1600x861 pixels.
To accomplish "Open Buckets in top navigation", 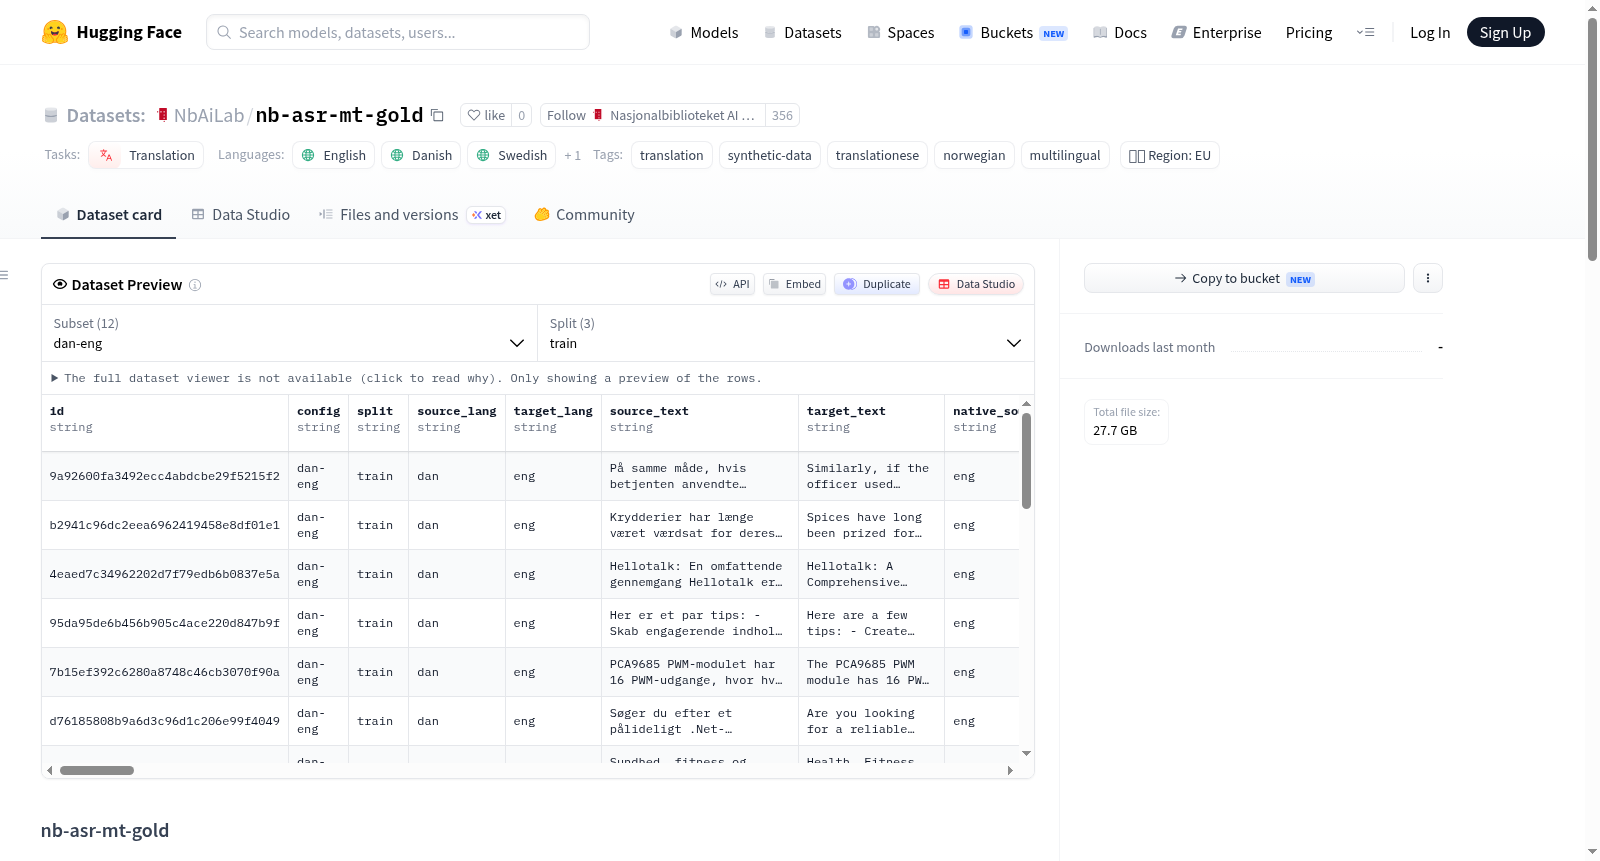I will click(x=1013, y=32).
